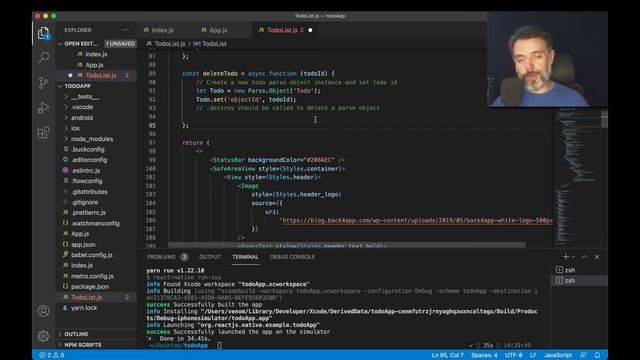
Task: Expand the .vscode folder
Action: tap(82, 107)
